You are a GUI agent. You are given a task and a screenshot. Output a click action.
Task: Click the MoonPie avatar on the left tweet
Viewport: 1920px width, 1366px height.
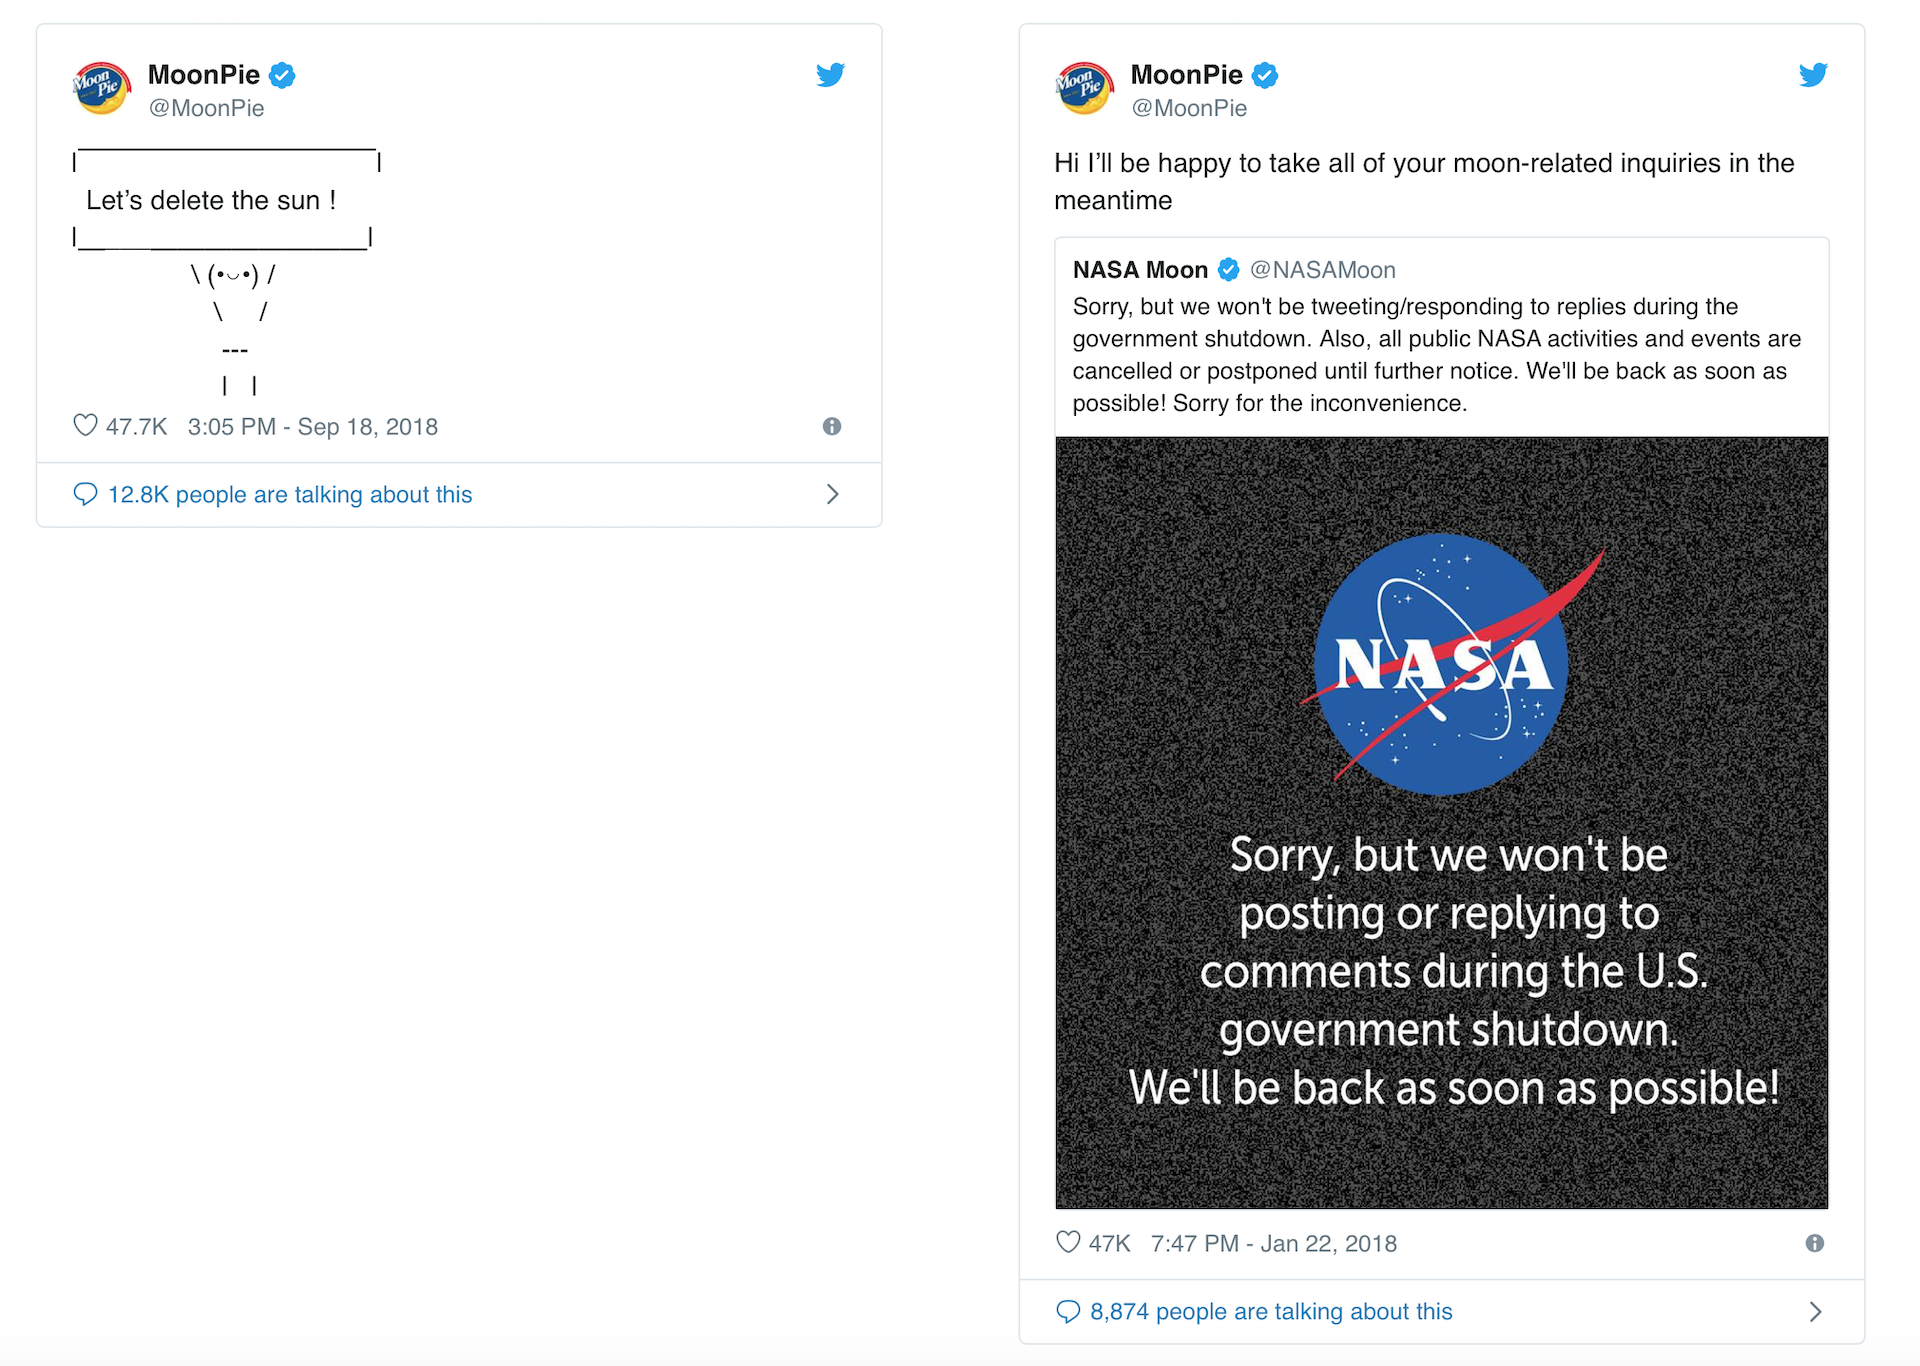(x=102, y=88)
